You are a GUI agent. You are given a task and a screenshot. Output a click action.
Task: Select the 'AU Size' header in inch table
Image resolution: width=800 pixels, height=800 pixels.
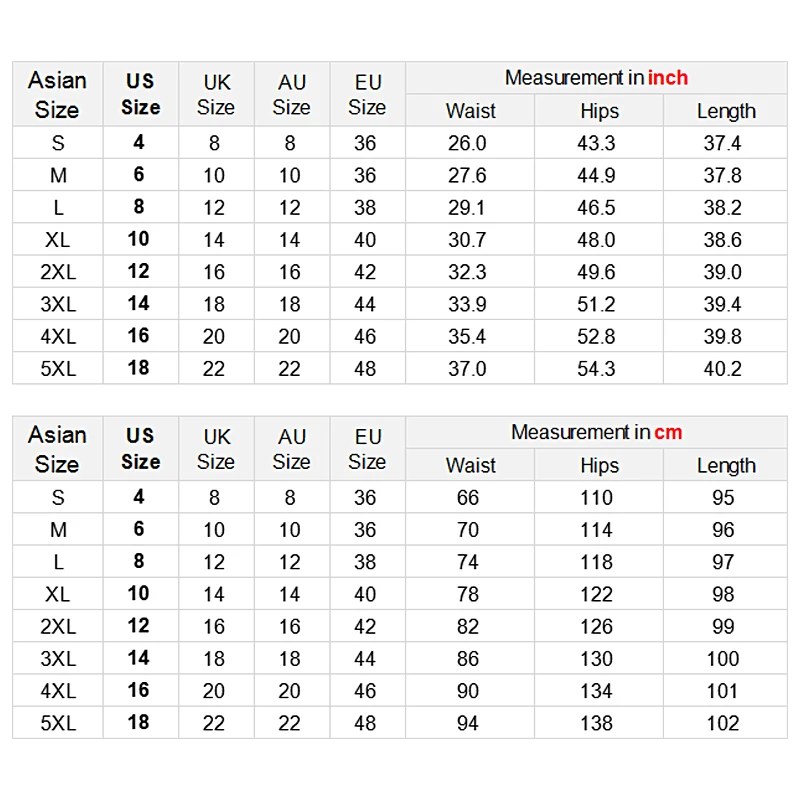pos(291,95)
